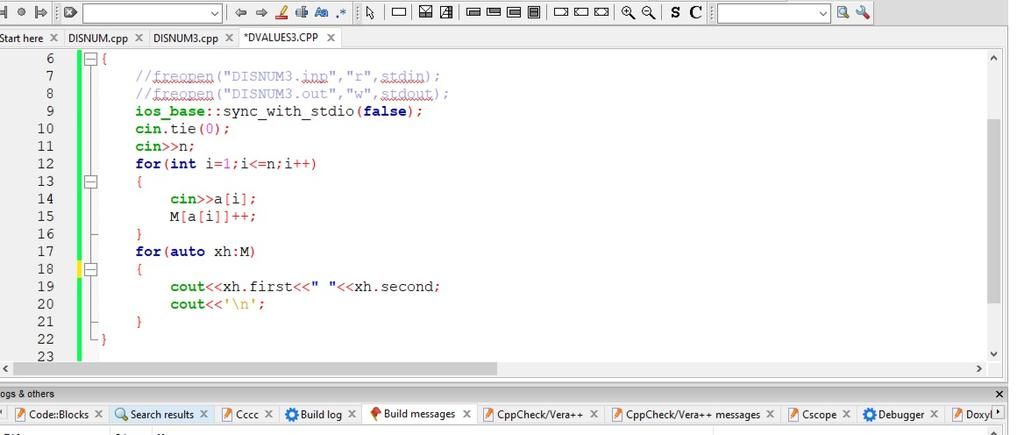Click the box with crossed top icon

(426, 12)
